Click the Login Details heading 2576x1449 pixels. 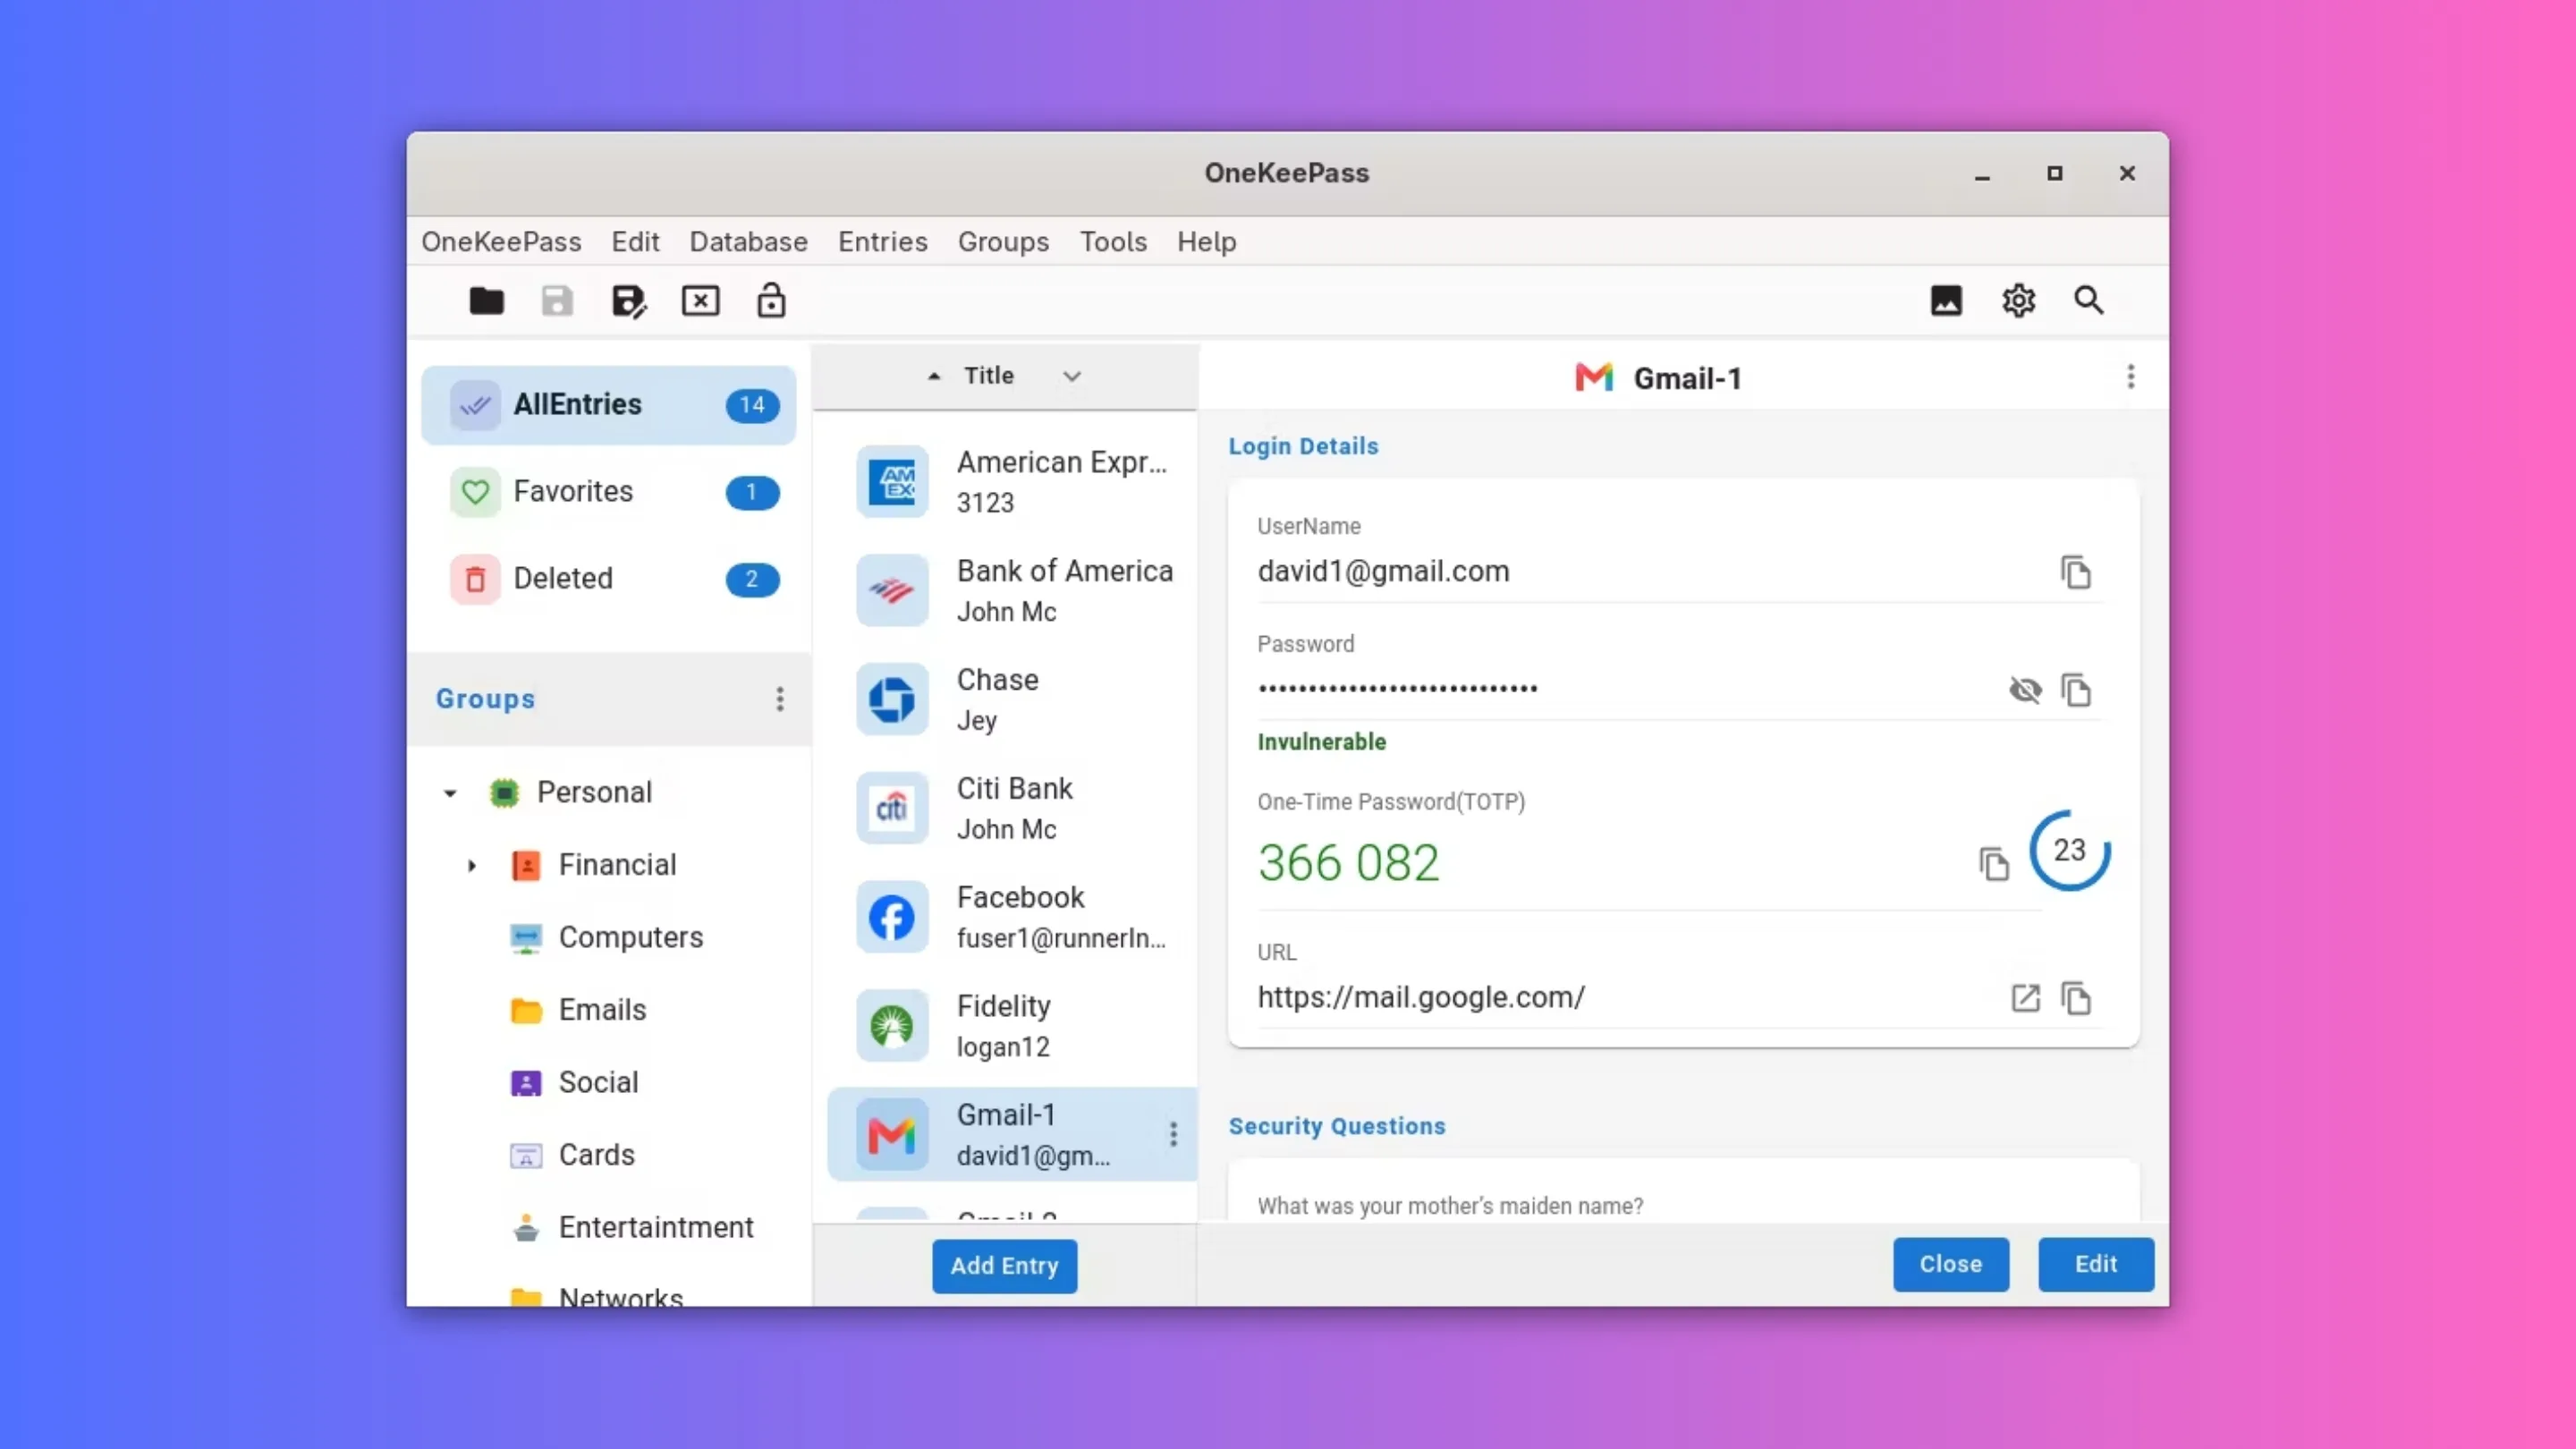[1303, 446]
